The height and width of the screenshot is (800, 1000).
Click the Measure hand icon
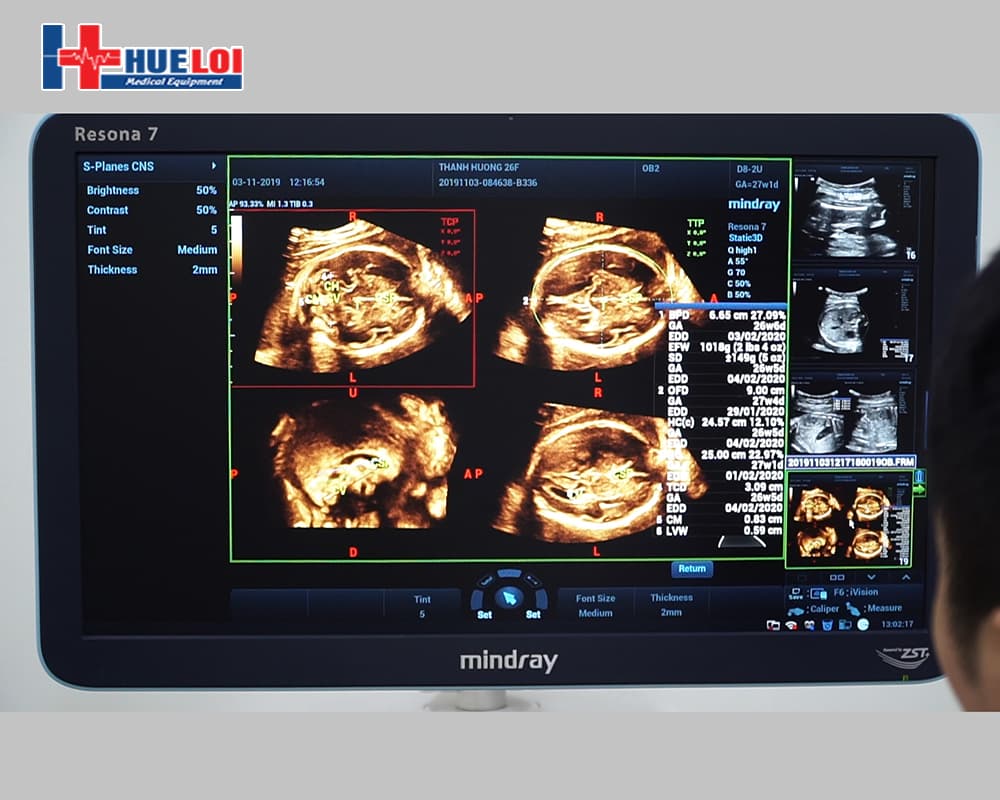click(x=854, y=608)
